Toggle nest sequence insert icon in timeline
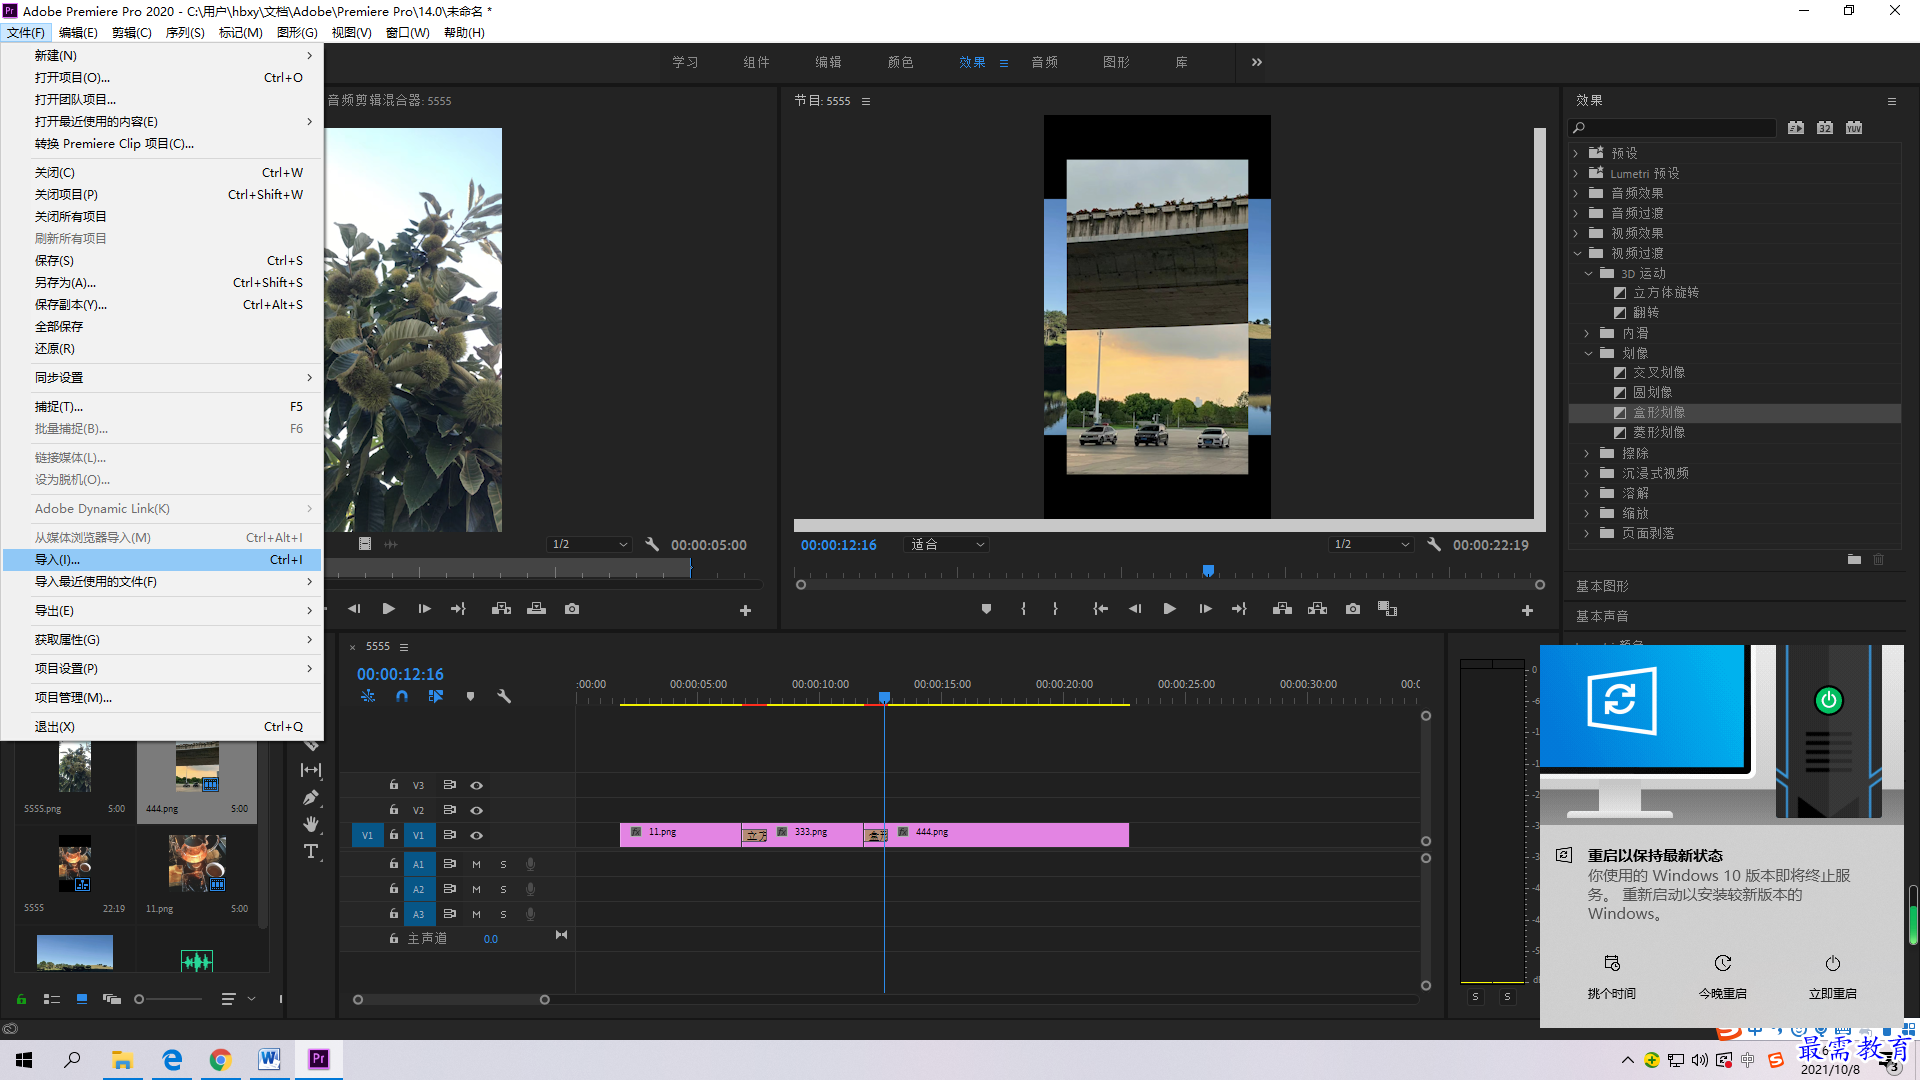 (x=368, y=696)
